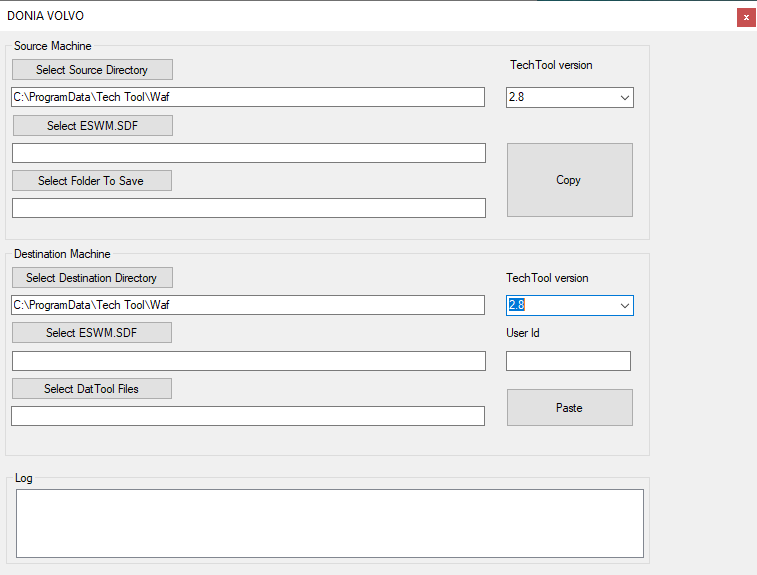Click the destination ESWM.SDF path field
Screen dimensions: 757x575
pyautogui.click(x=249, y=361)
